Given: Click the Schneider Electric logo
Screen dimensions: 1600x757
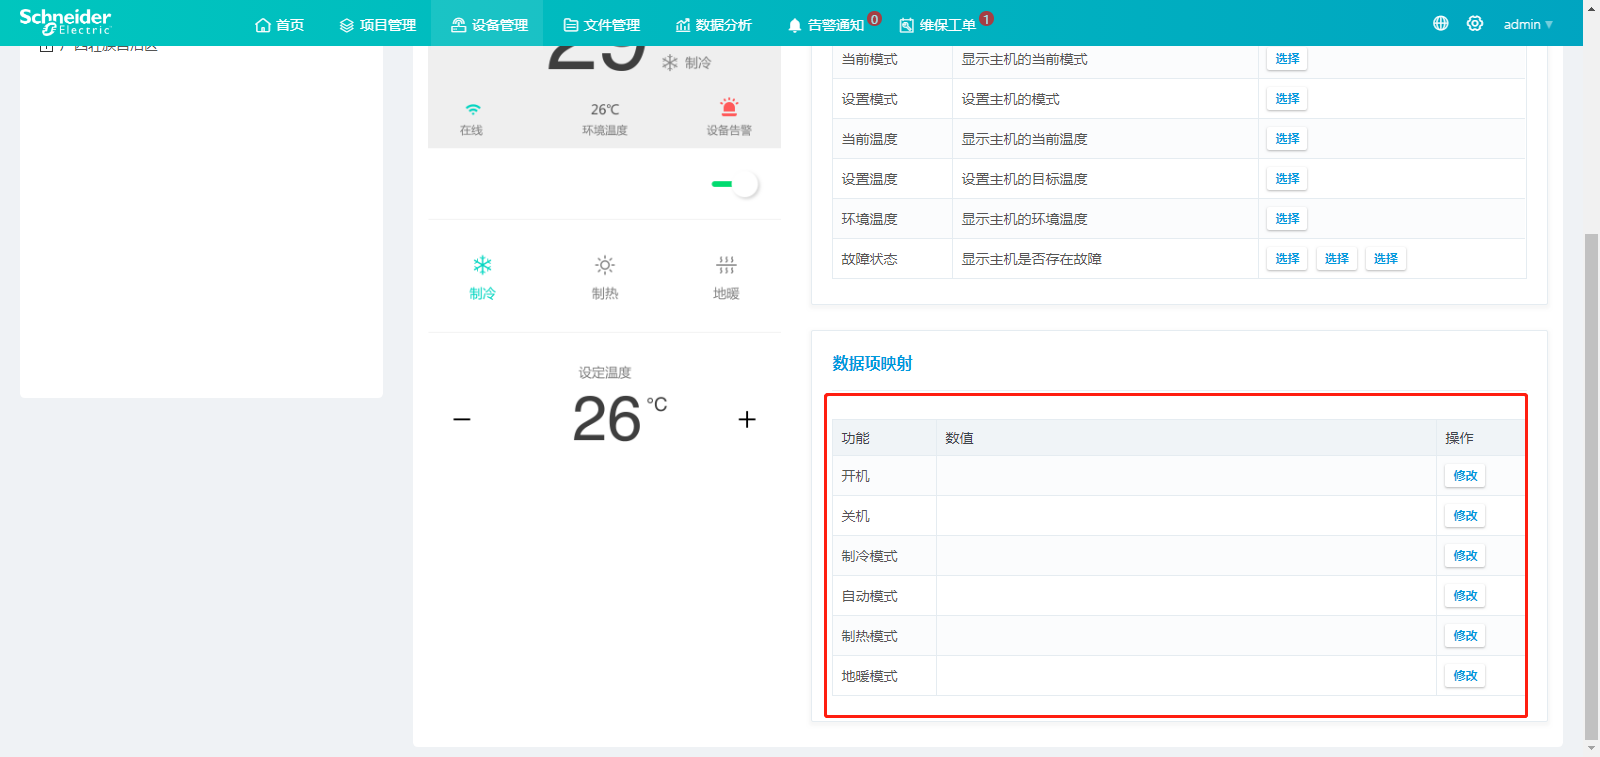Looking at the screenshot, I should [65, 22].
